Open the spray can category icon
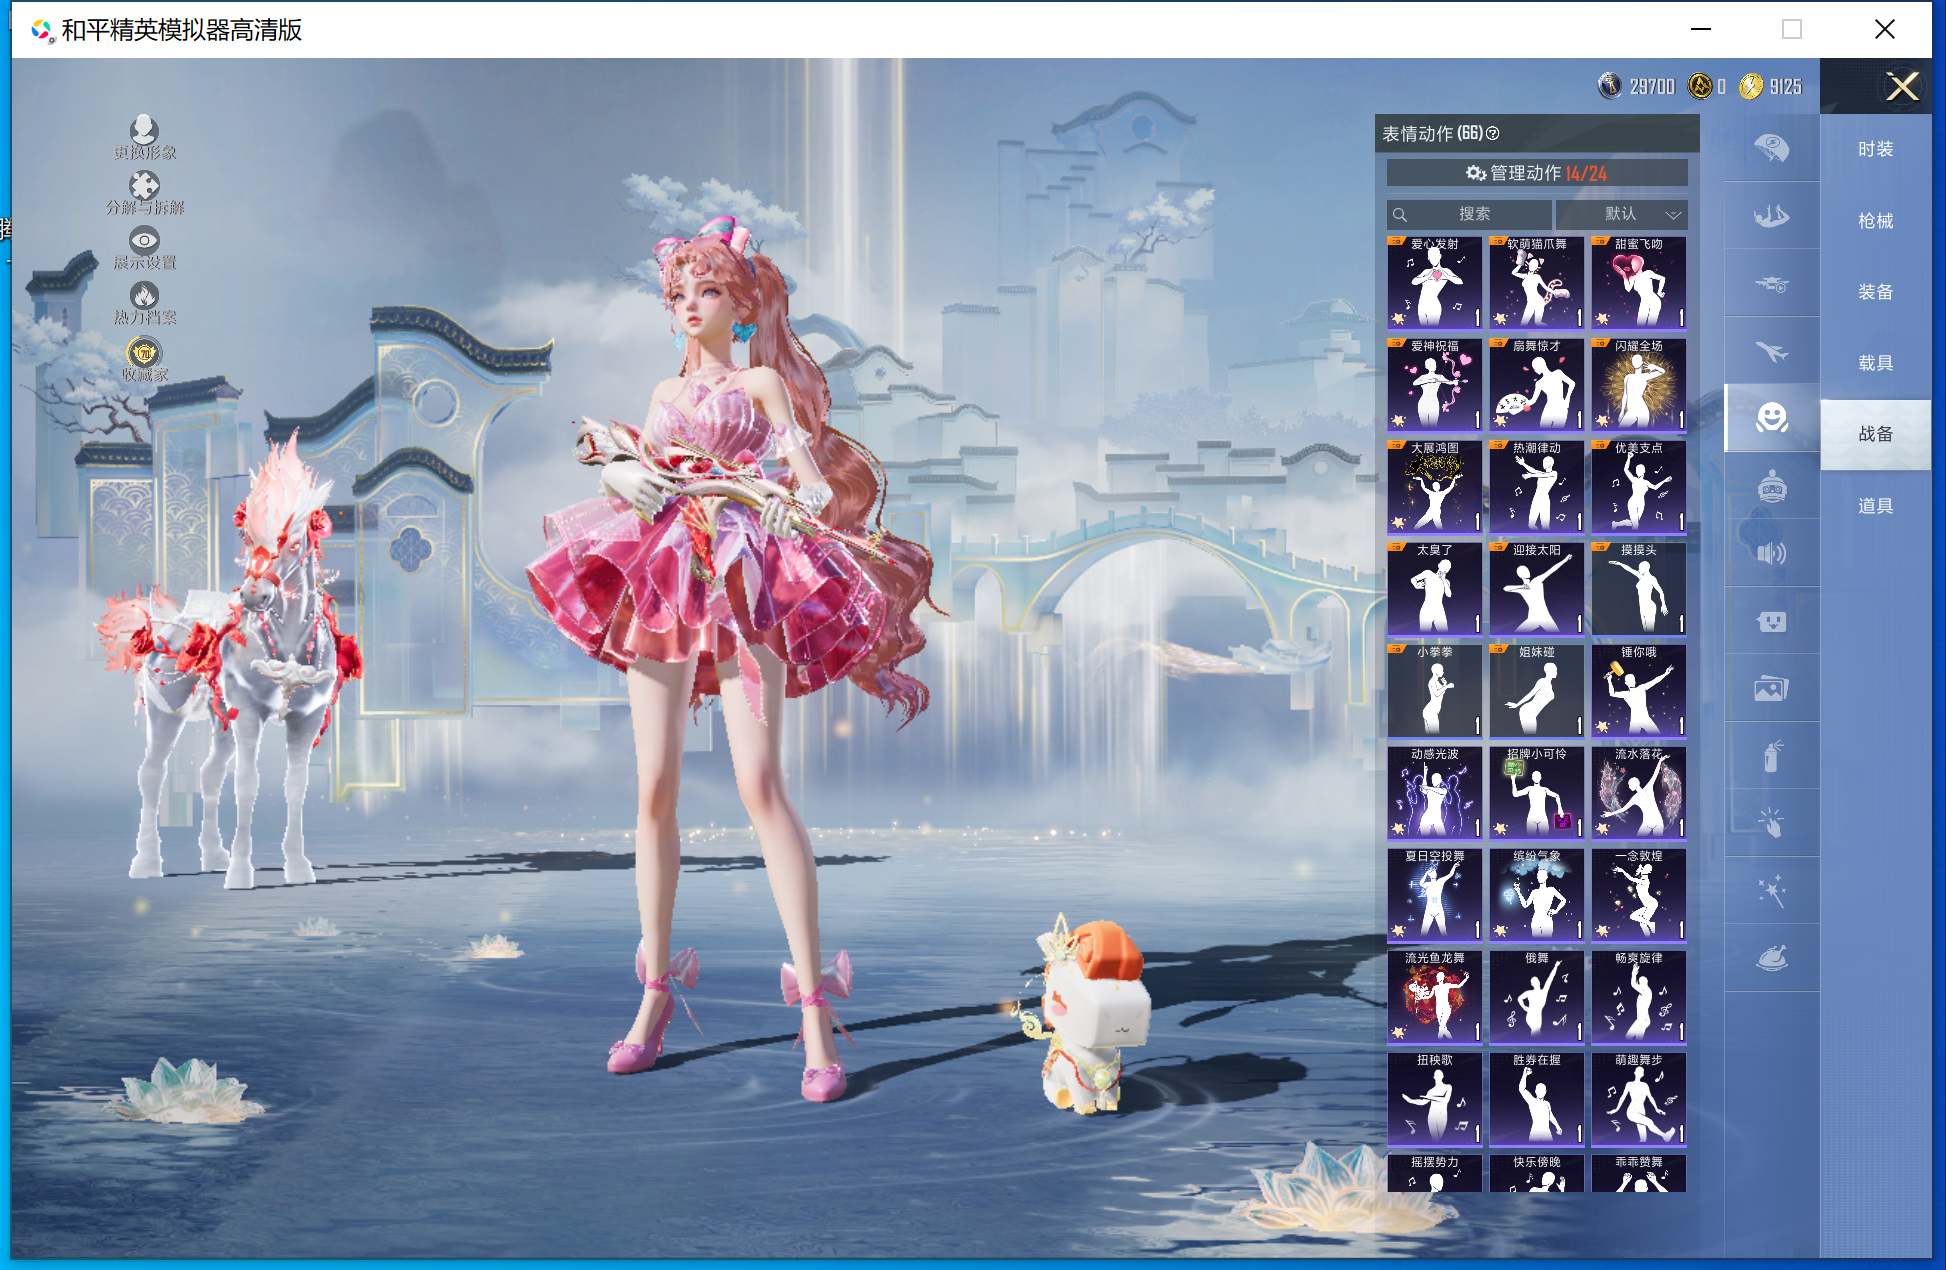 pos(1771,756)
